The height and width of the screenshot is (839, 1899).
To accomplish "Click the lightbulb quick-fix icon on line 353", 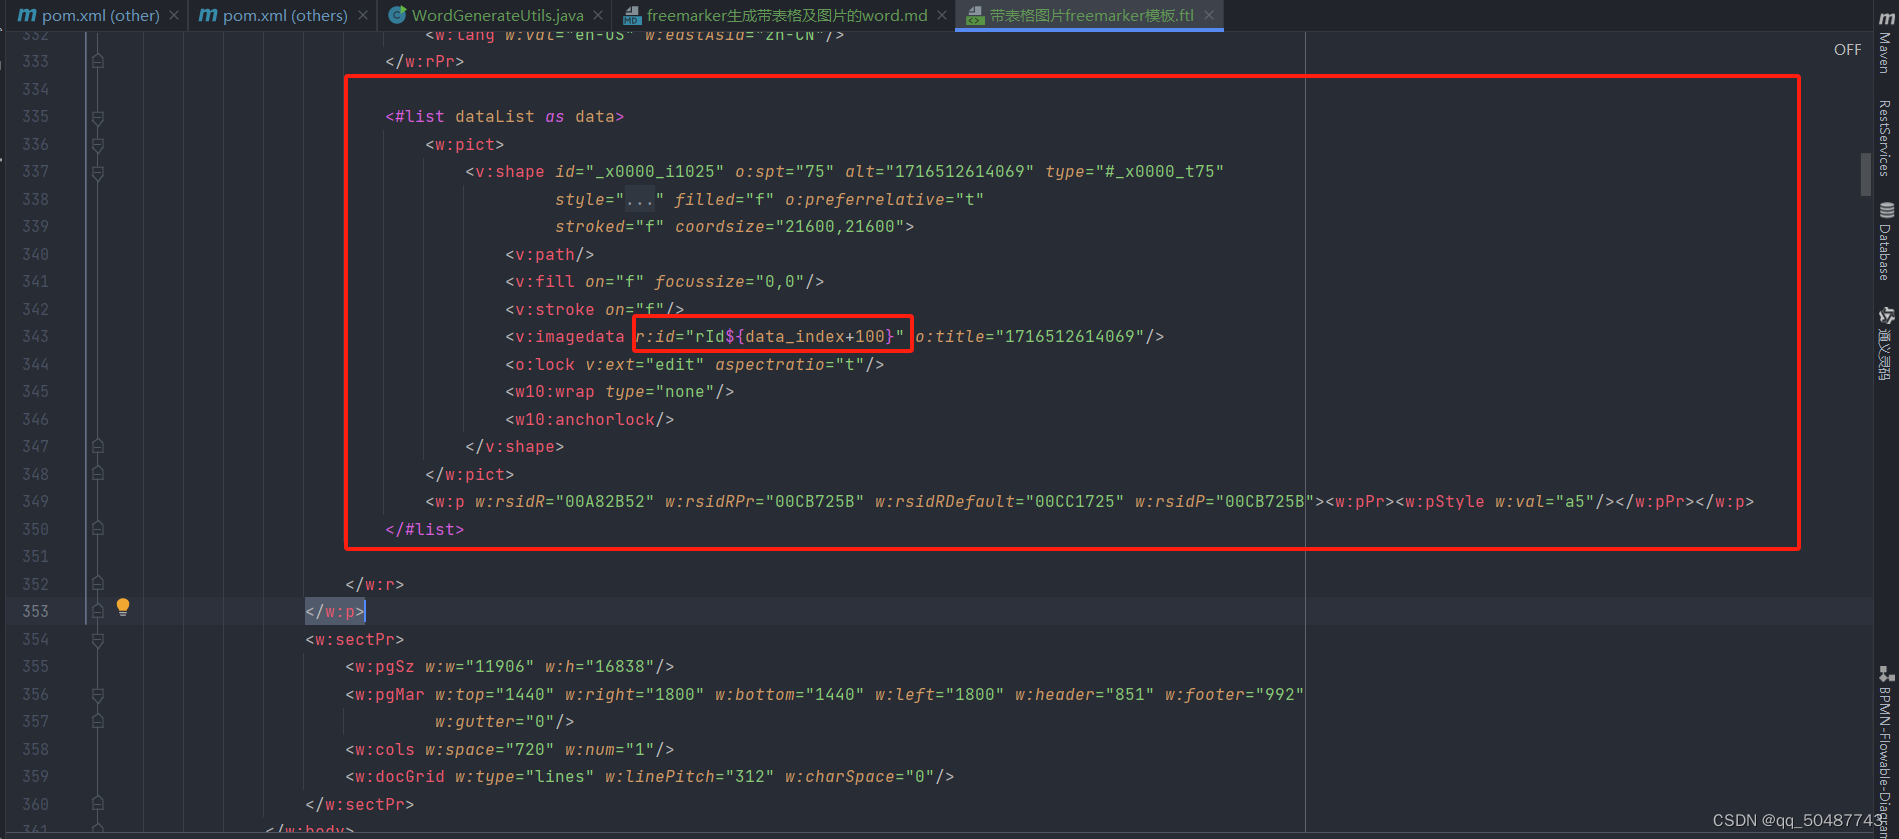I will (123, 606).
